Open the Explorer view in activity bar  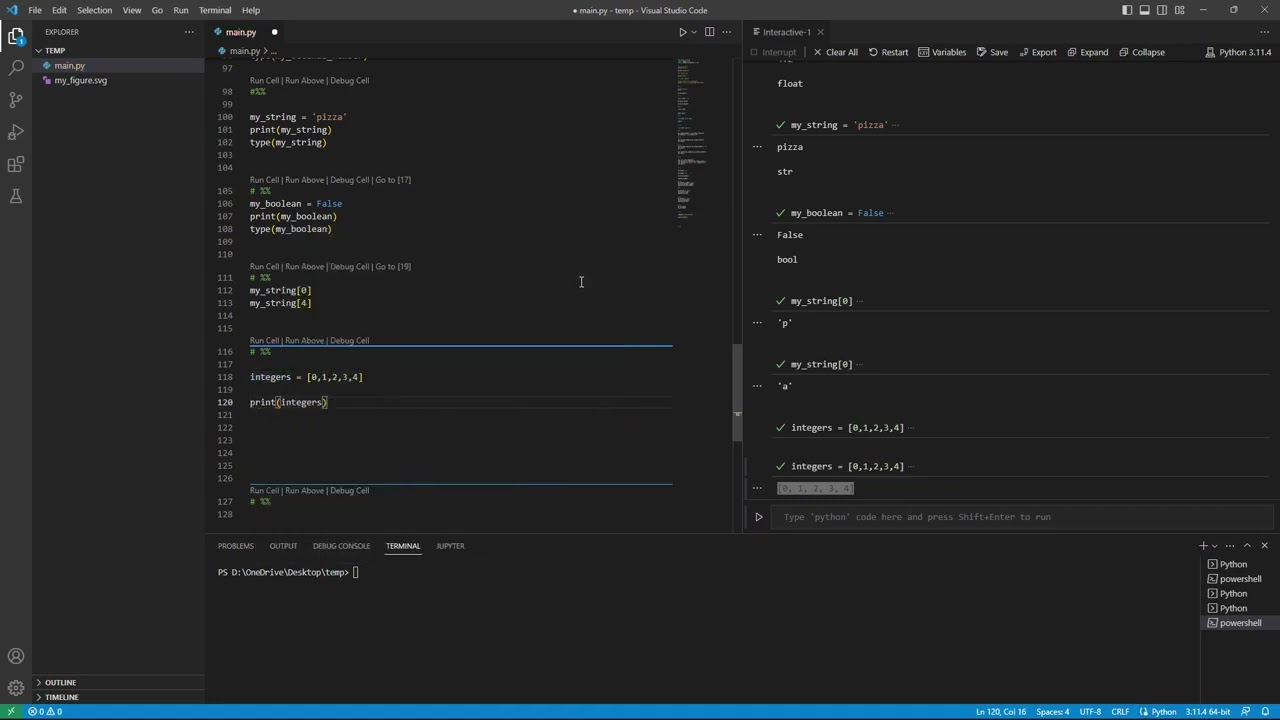tap(16, 36)
